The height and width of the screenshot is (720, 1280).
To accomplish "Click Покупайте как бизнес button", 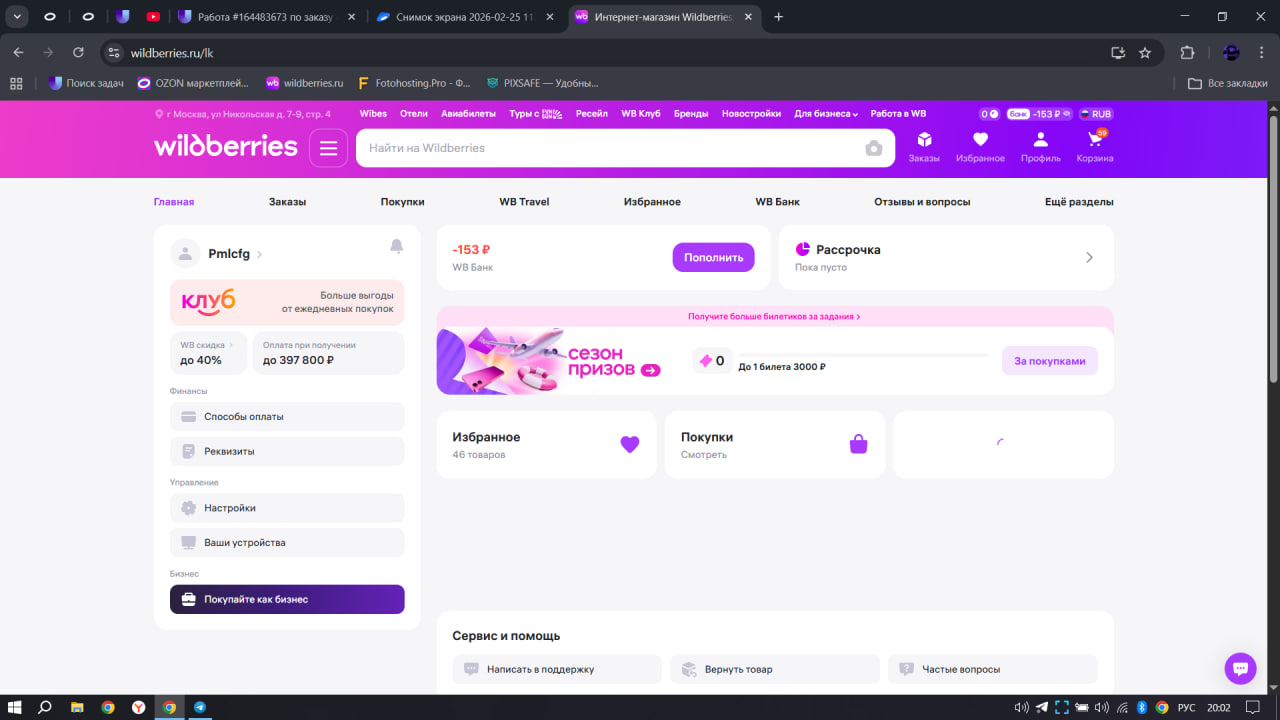I will tap(287, 599).
